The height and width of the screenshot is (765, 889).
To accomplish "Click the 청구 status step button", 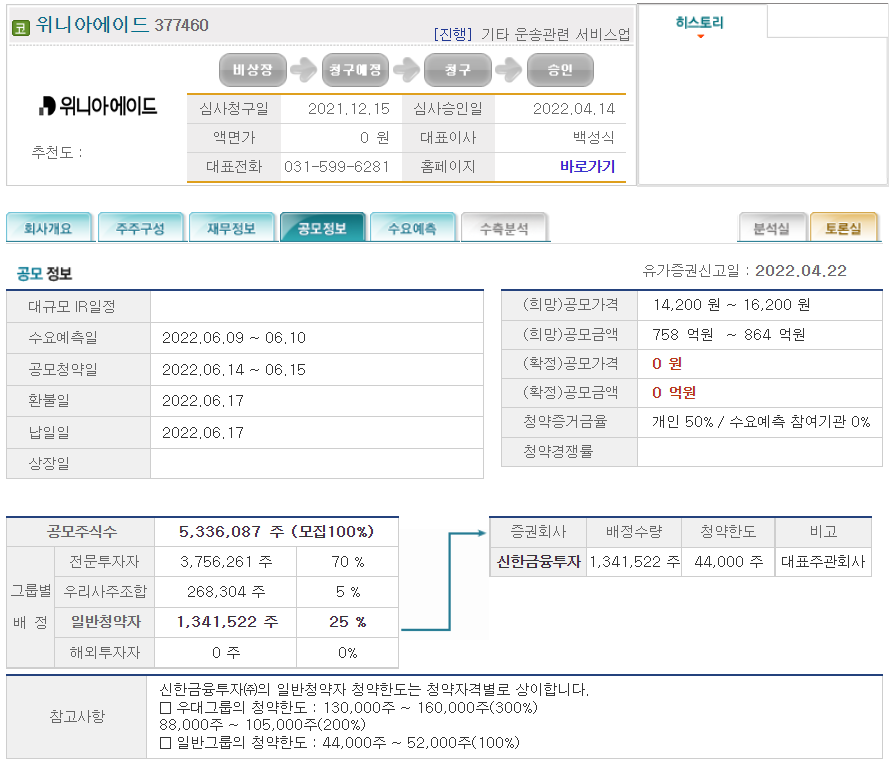I will 458,70.
